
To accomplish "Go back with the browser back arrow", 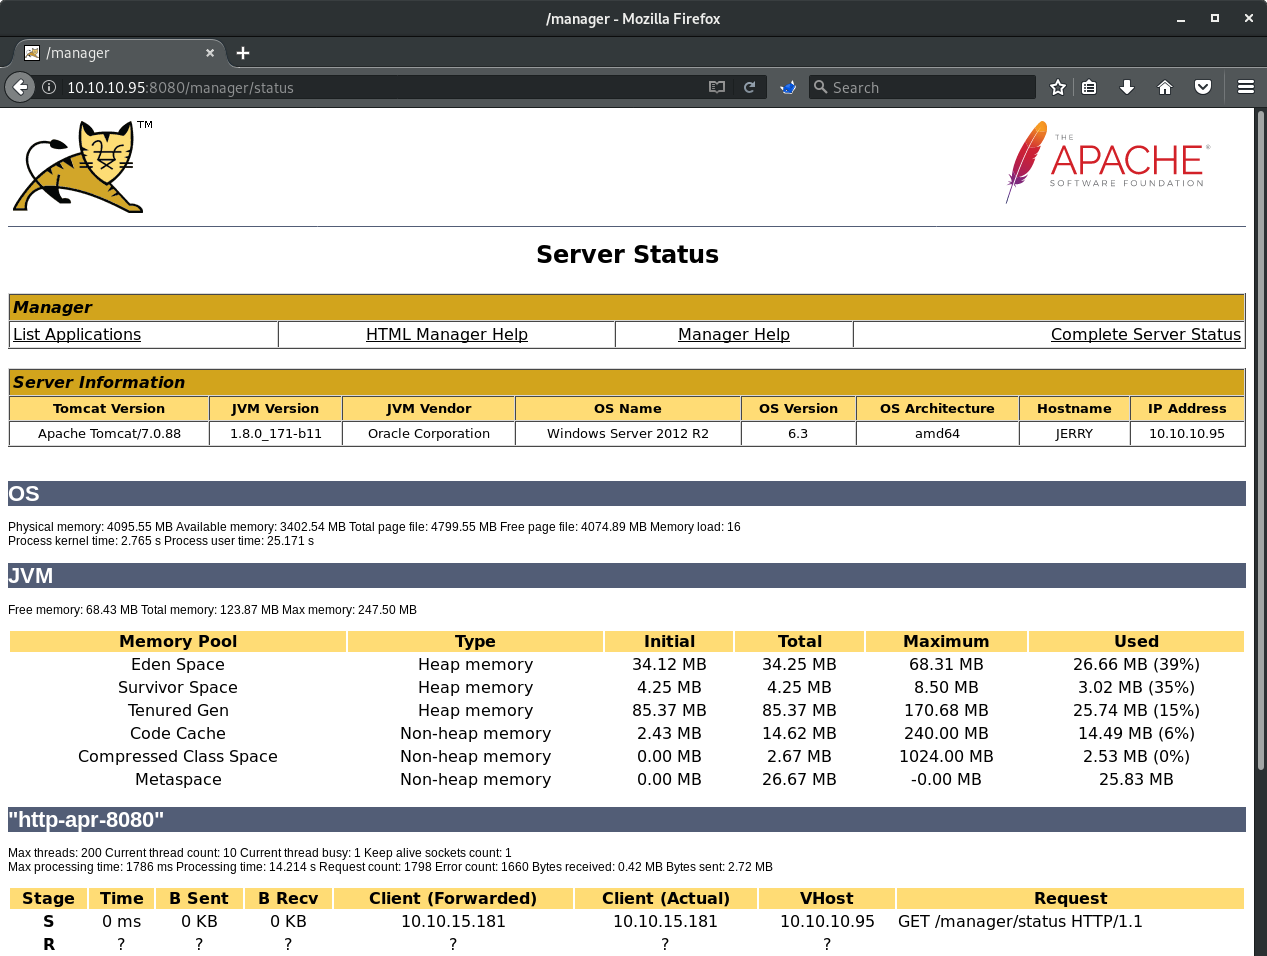I will pos(20,87).
